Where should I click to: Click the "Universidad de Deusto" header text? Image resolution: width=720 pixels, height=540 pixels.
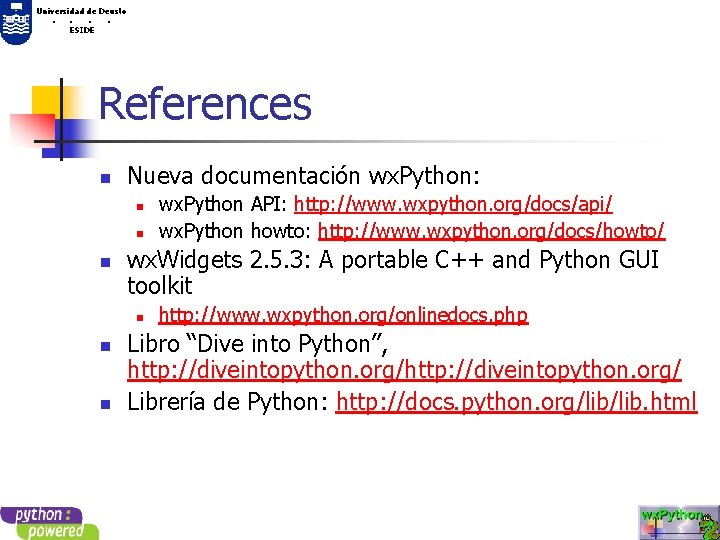(81, 11)
